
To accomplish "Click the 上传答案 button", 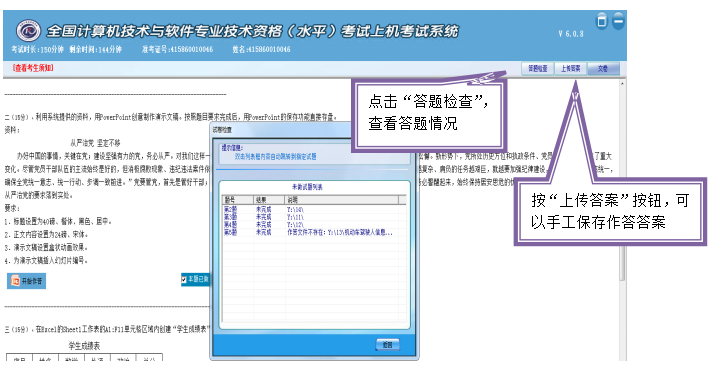I will (570, 69).
